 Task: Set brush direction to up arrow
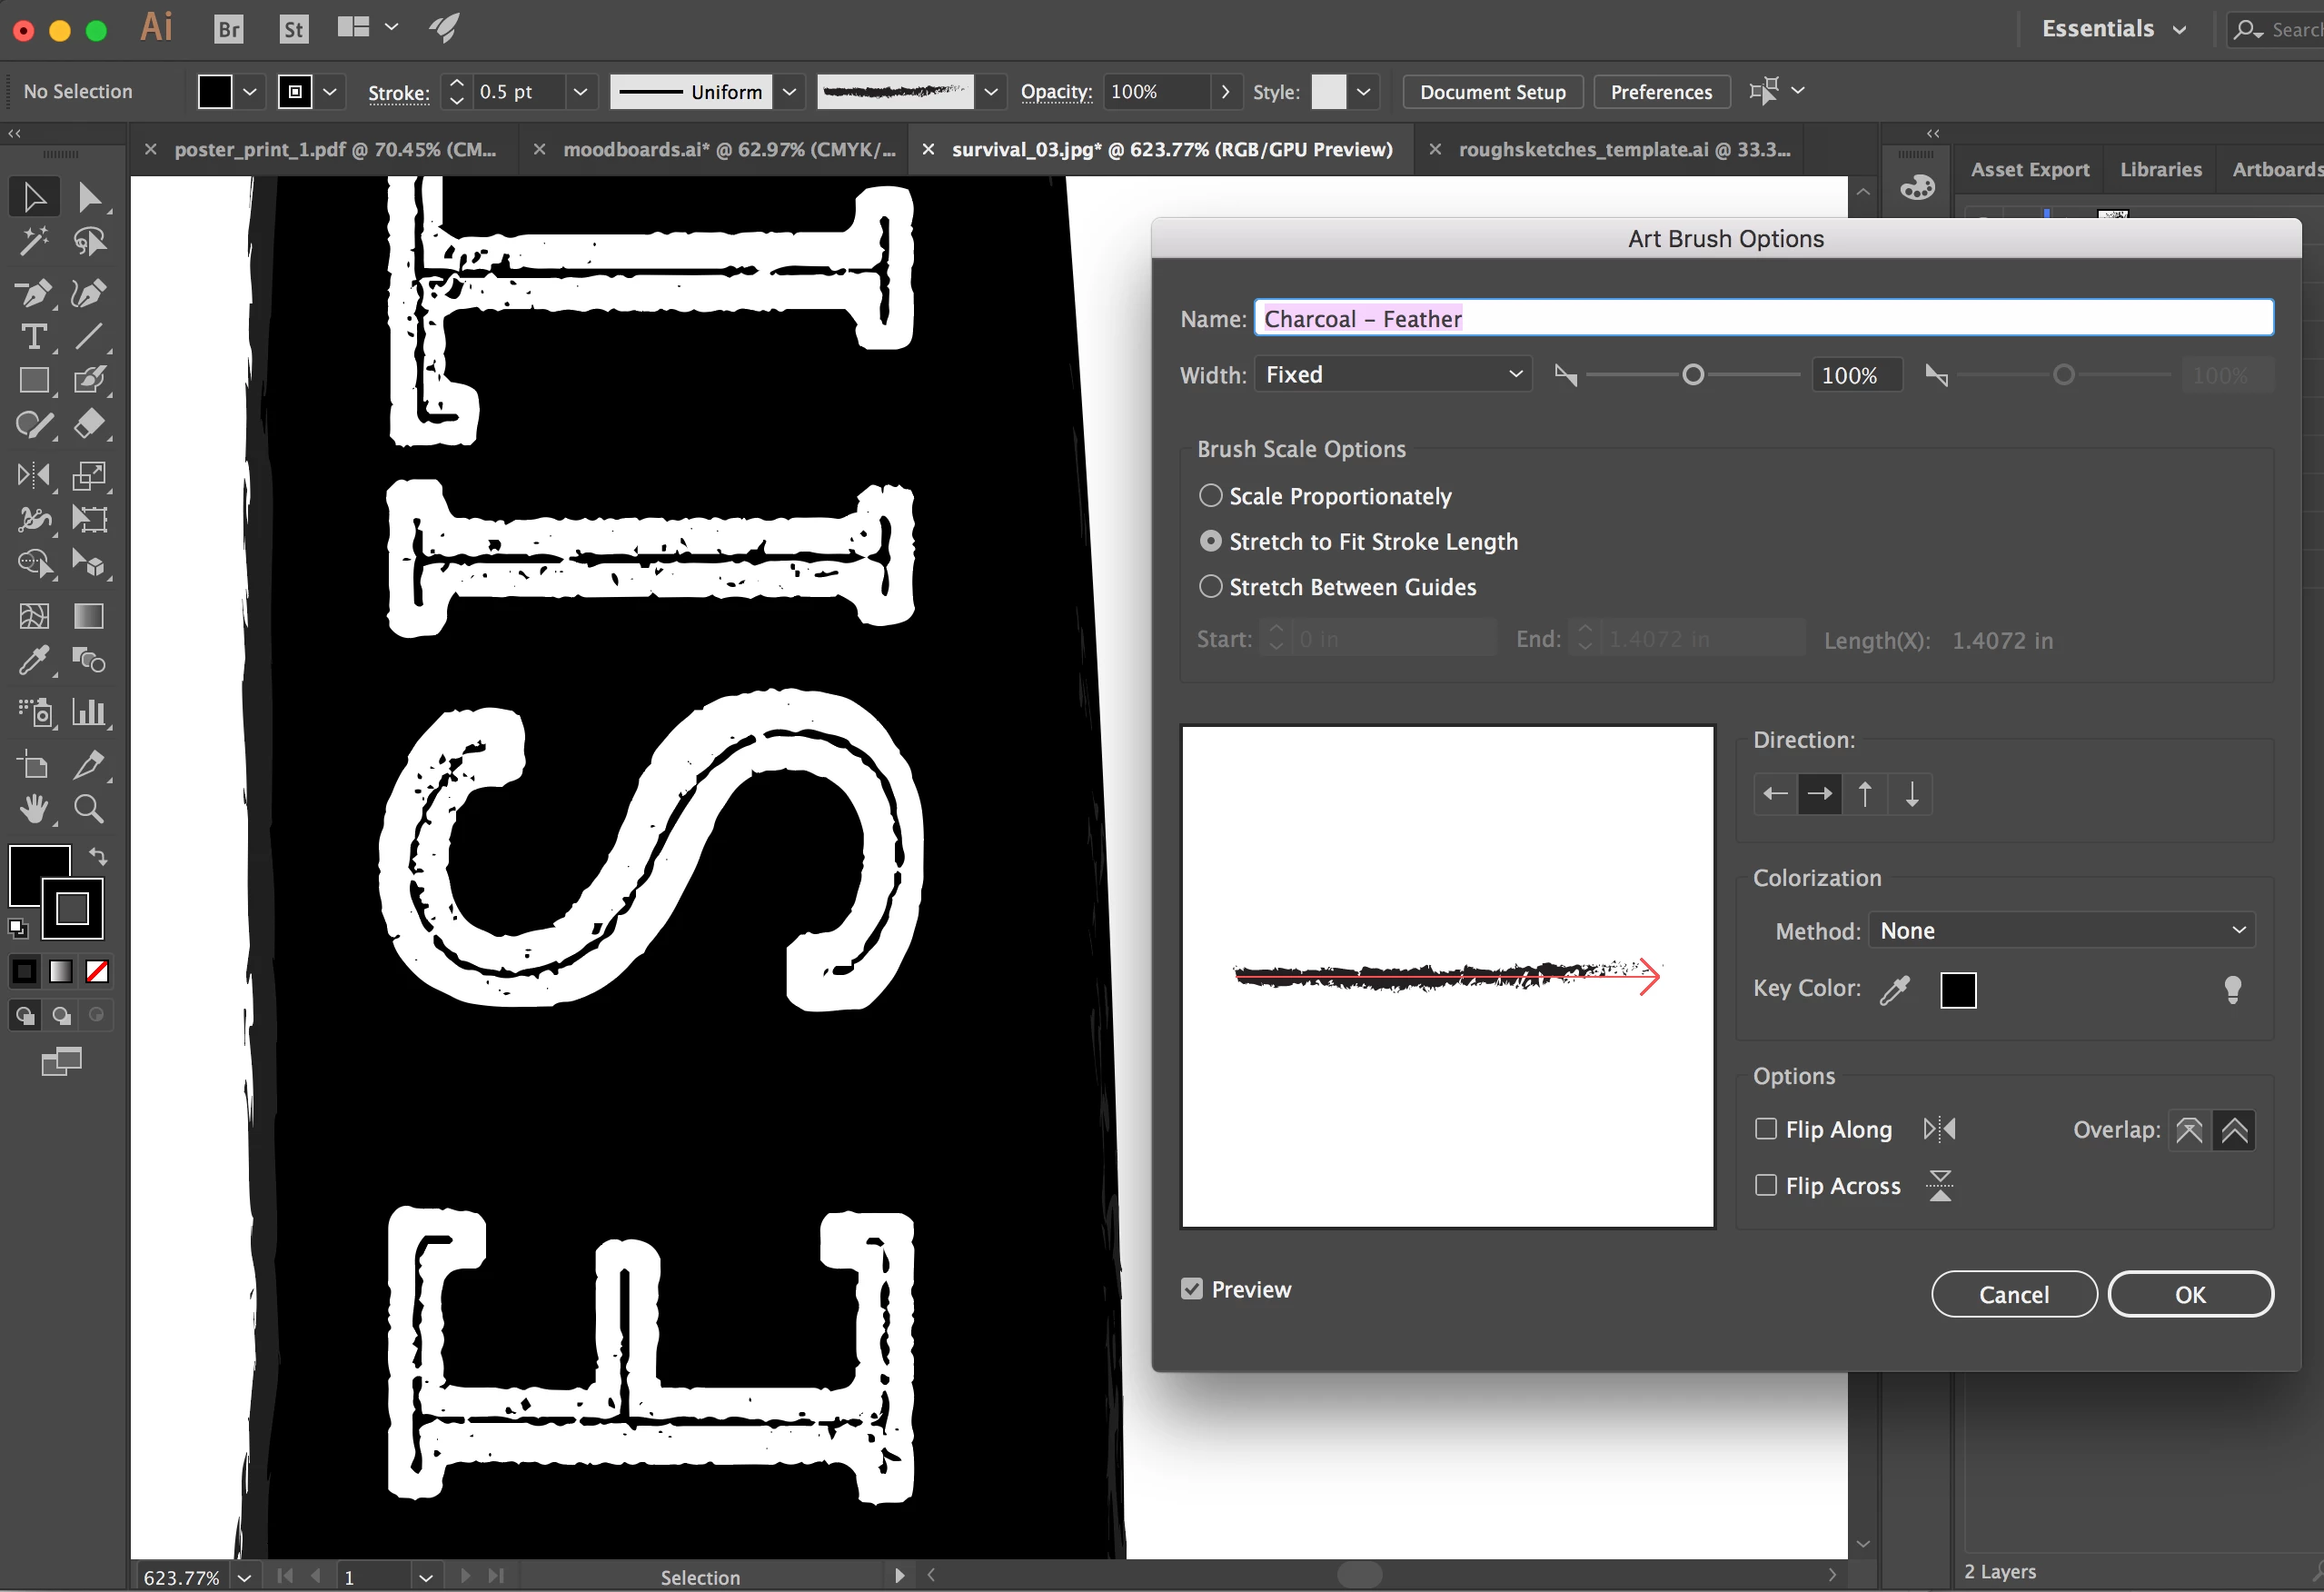click(1865, 794)
